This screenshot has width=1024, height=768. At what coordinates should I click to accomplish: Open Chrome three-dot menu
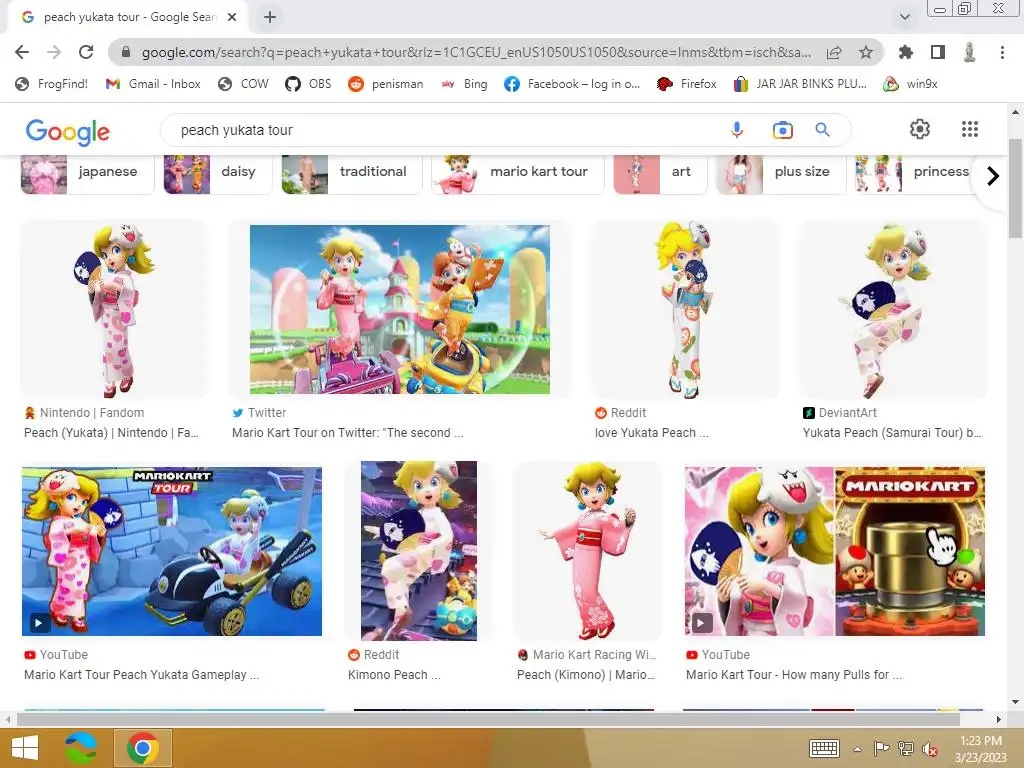(1002, 52)
